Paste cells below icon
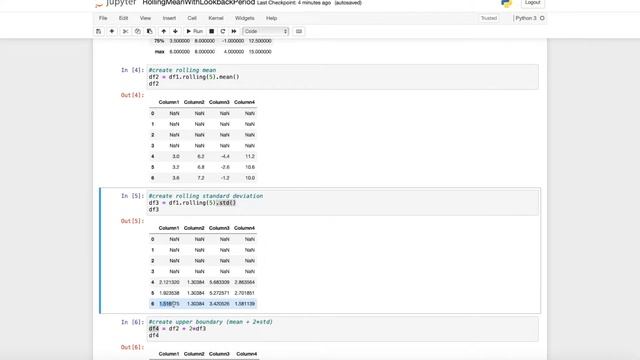This screenshot has height=360, width=640. tap(149, 31)
